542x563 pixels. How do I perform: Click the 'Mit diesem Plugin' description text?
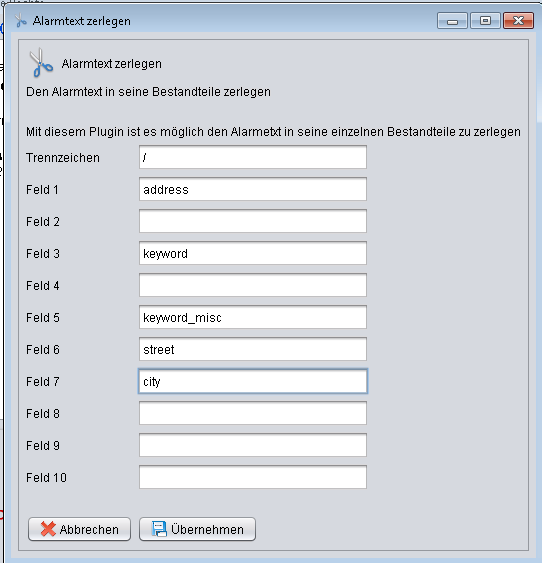(x=273, y=132)
